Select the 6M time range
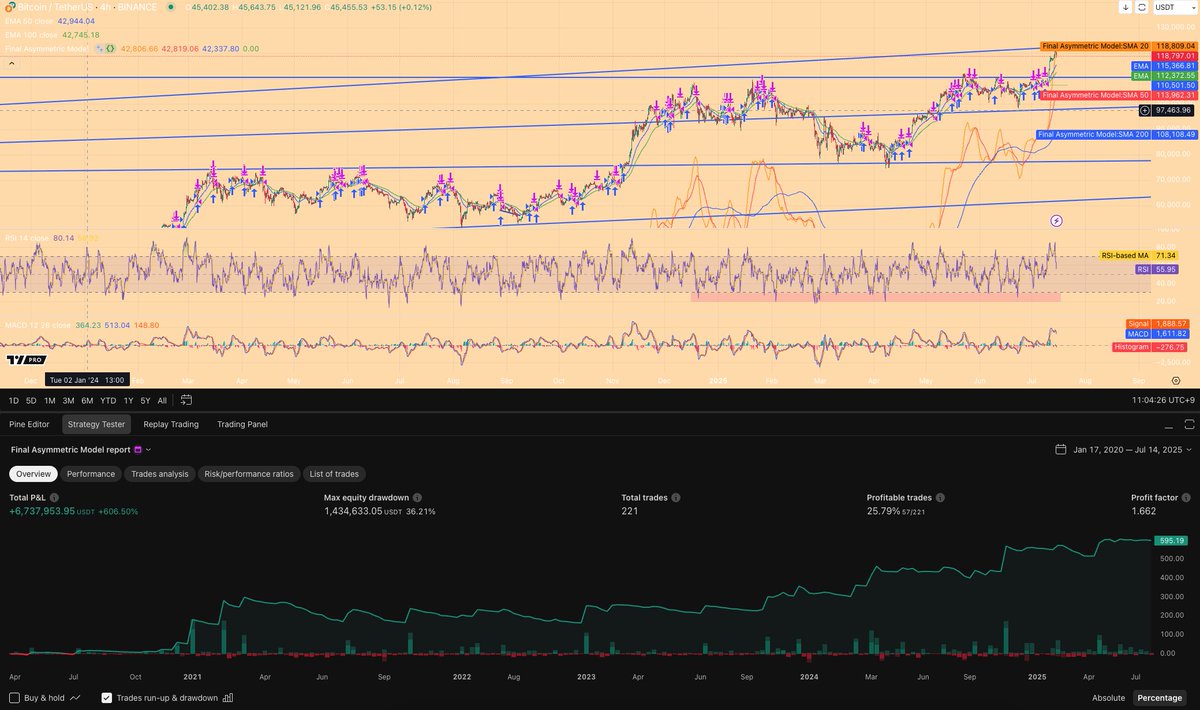The image size is (1200, 710). (87, 400)
